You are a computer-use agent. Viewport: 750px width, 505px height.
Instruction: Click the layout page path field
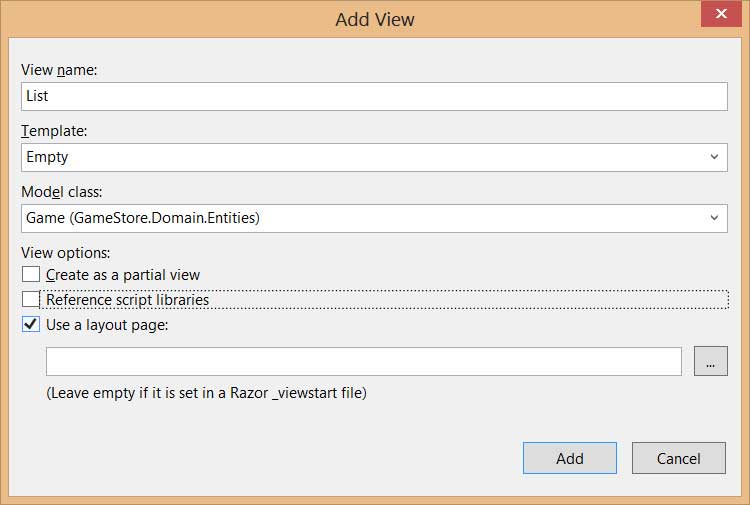click(x=364, y=362)
